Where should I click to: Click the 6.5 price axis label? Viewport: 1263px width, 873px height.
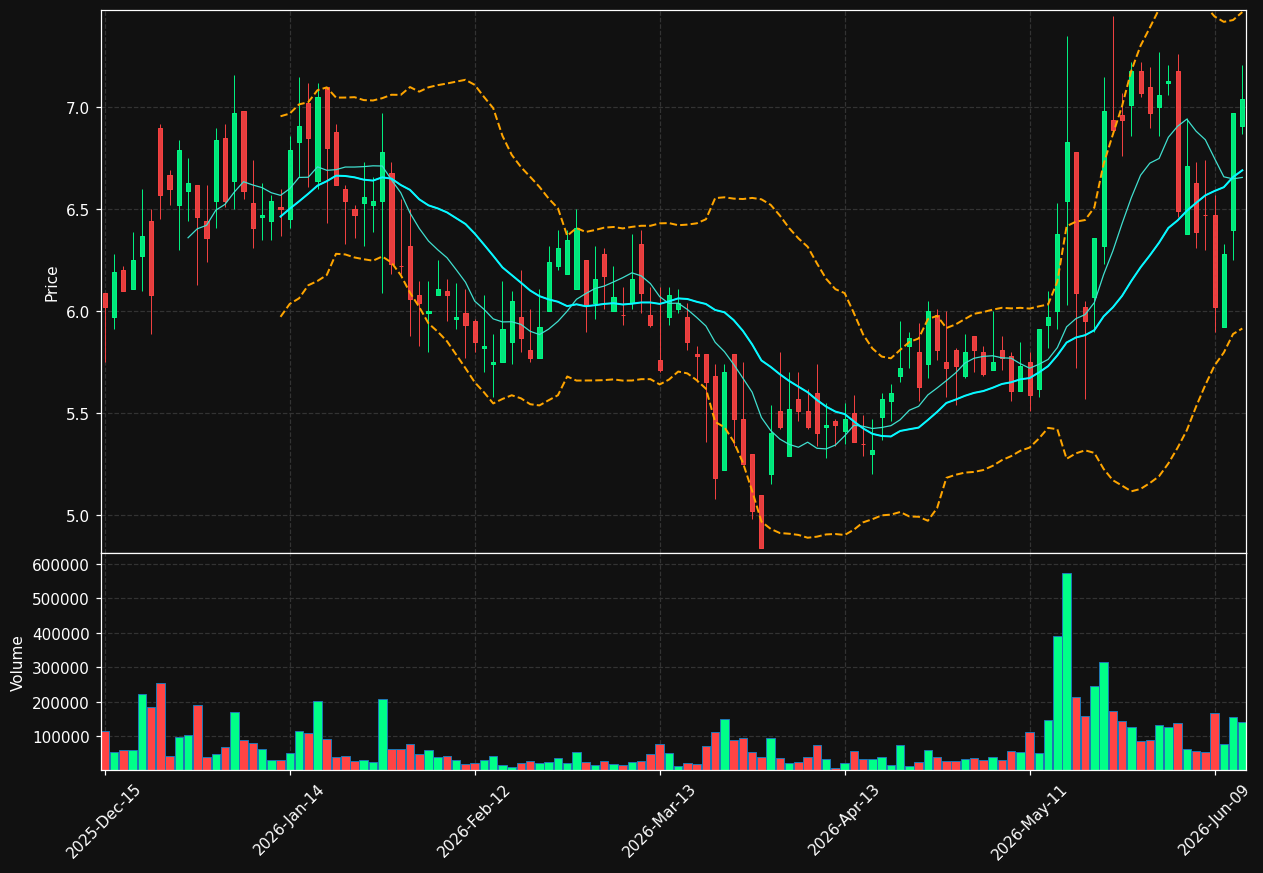click(x=78, y=210)
